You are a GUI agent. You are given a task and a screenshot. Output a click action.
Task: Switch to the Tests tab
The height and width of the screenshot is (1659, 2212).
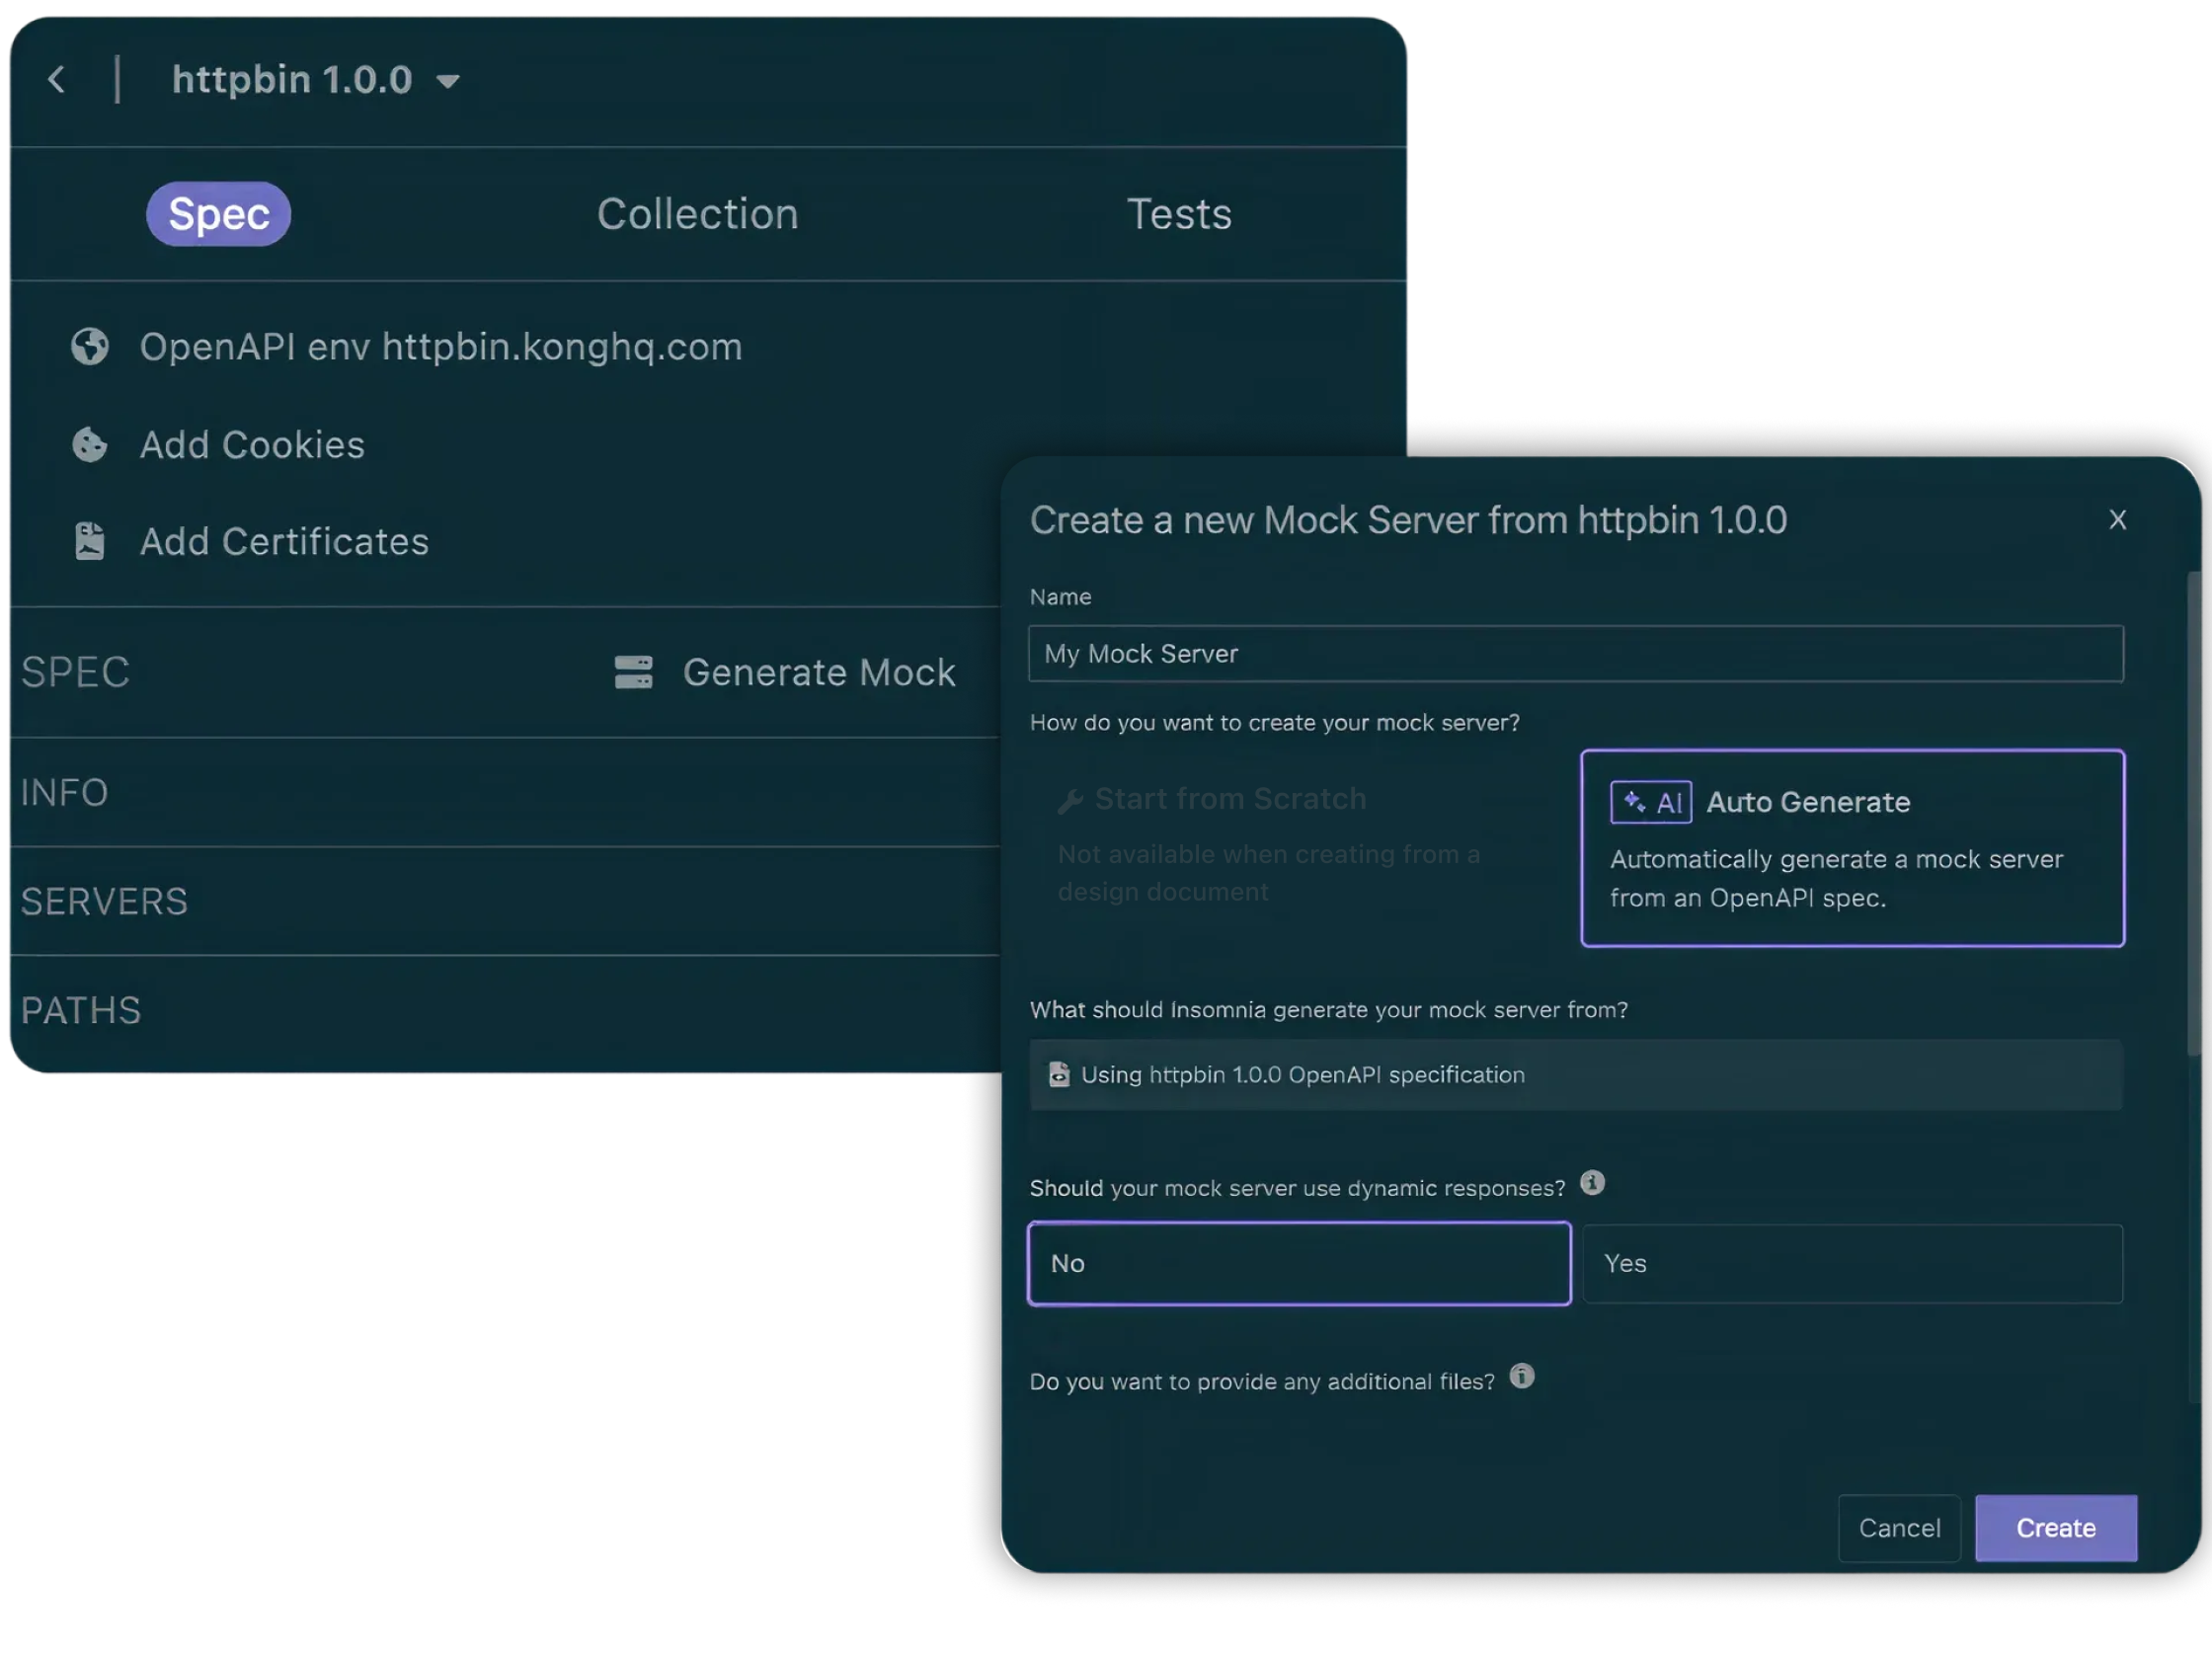click(1178, 214)
